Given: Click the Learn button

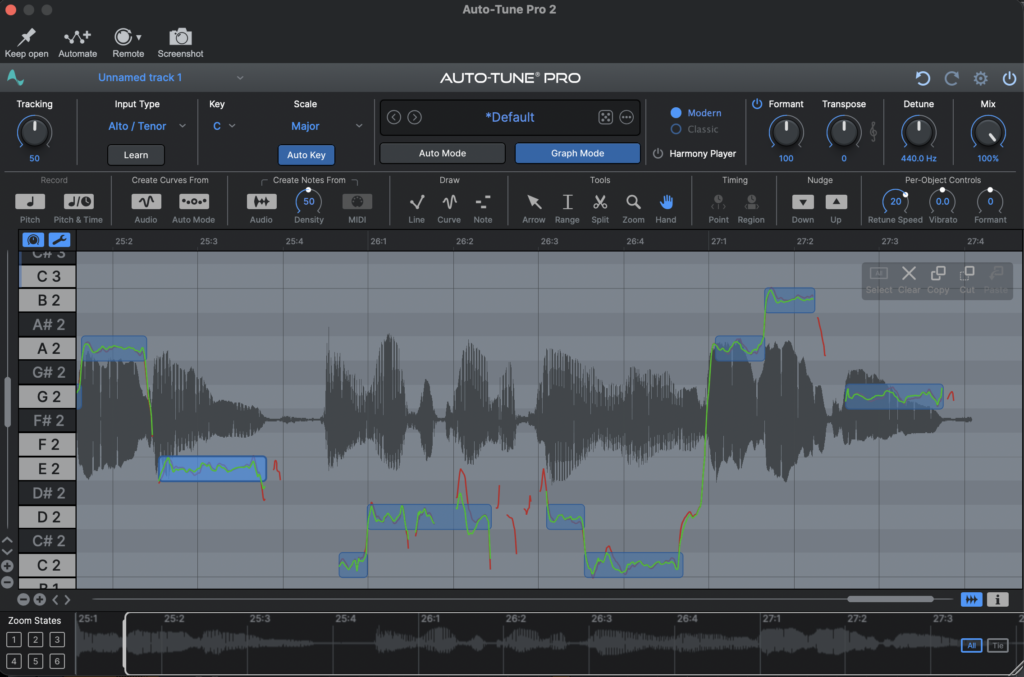Looking at the screenshot, I should coord(136,155).
